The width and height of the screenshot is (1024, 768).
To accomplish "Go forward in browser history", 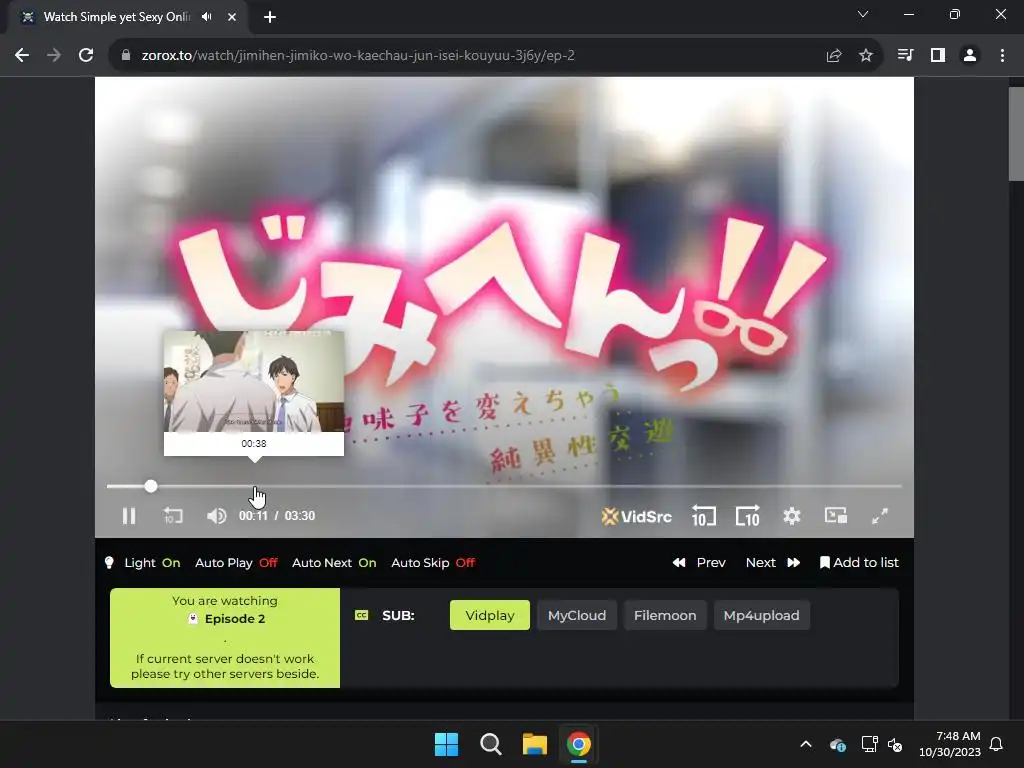I will [54, 56].
